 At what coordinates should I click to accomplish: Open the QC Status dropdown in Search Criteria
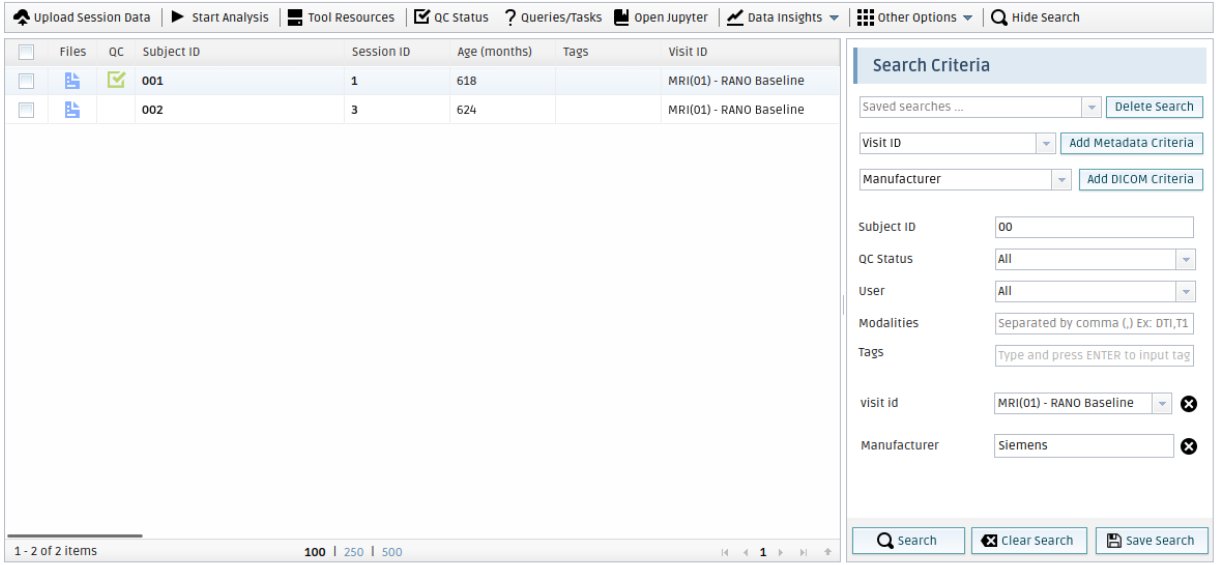1185,259
